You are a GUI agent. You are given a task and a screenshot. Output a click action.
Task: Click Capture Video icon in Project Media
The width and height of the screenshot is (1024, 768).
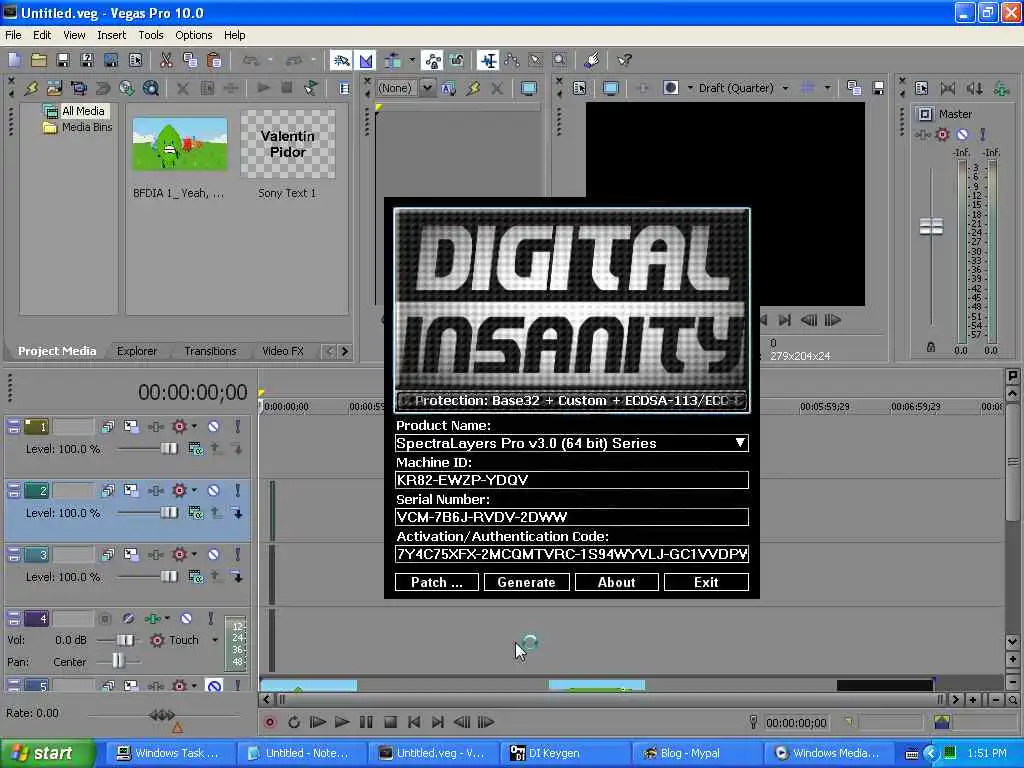click(79, 88)
